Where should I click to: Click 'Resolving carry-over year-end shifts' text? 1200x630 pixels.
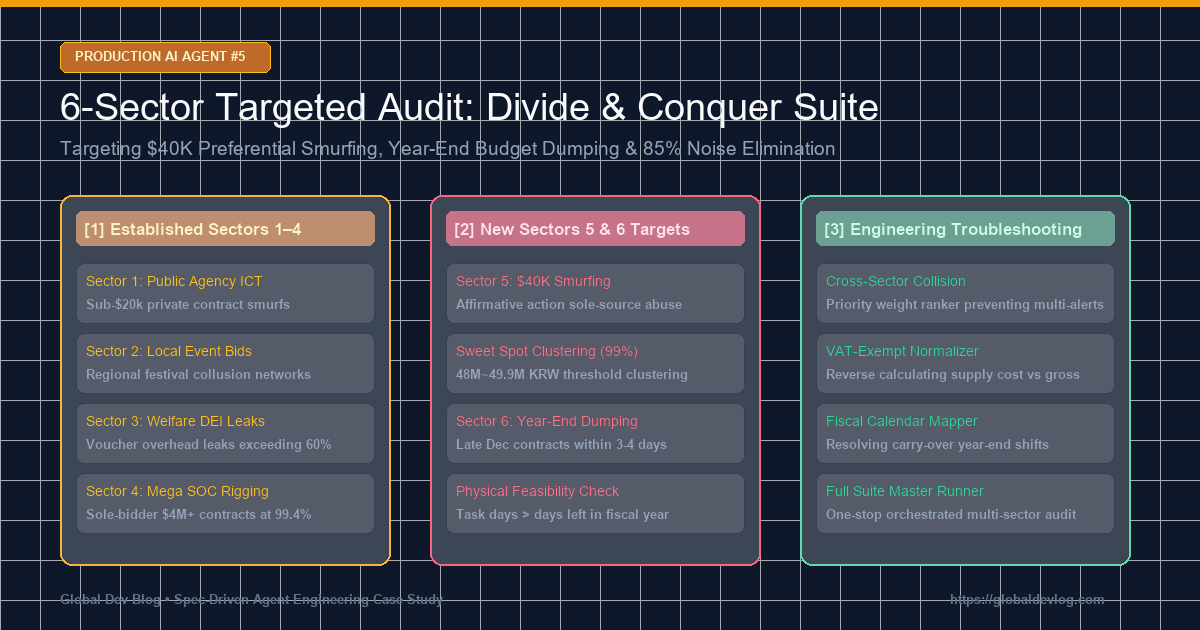(937, 444)
